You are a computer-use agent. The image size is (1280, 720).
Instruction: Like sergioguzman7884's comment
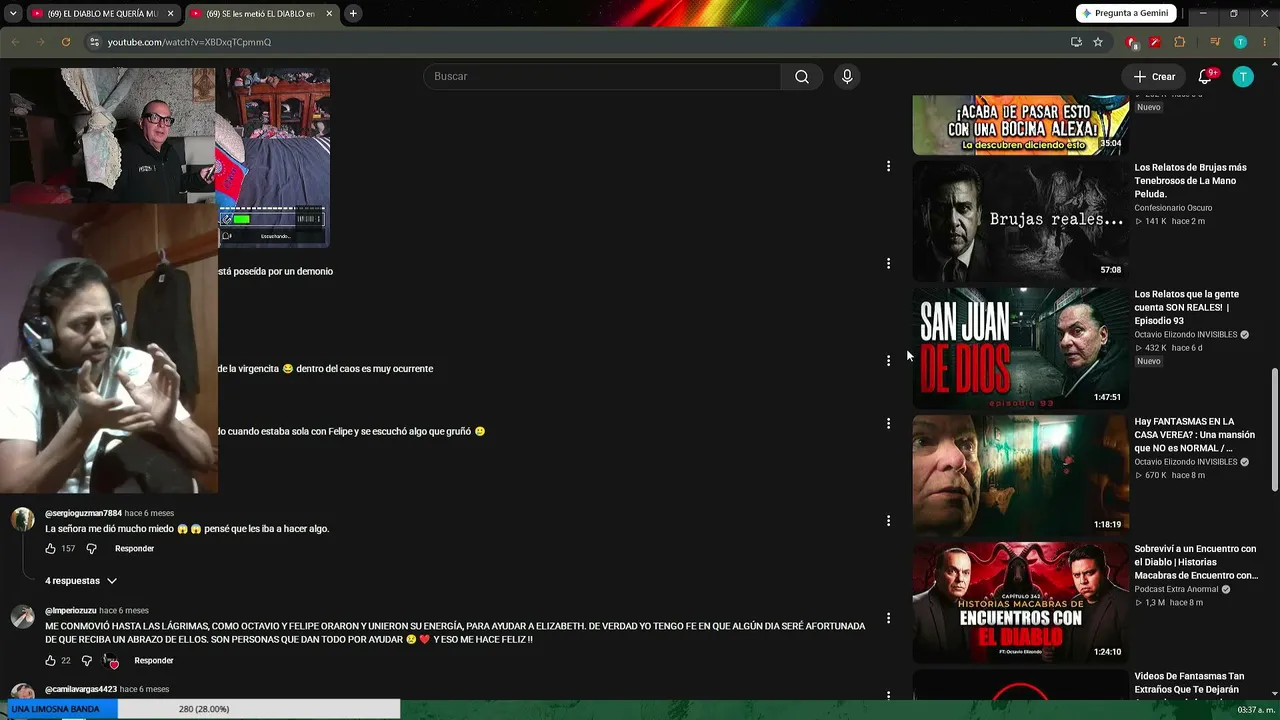pos(50,549)
